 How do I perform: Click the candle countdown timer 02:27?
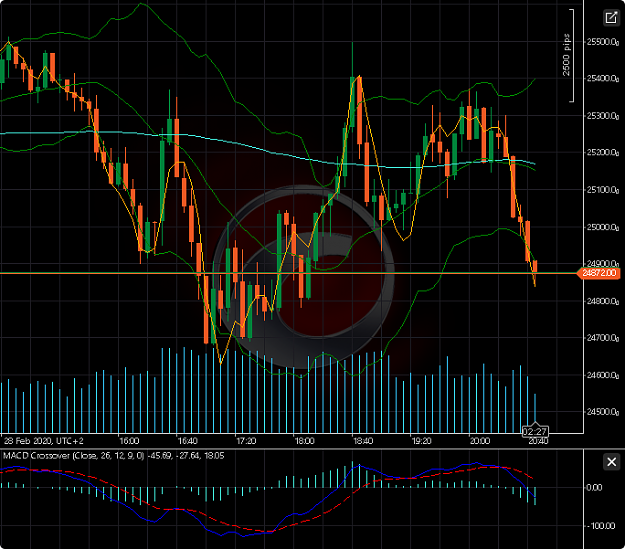[535, 431]
